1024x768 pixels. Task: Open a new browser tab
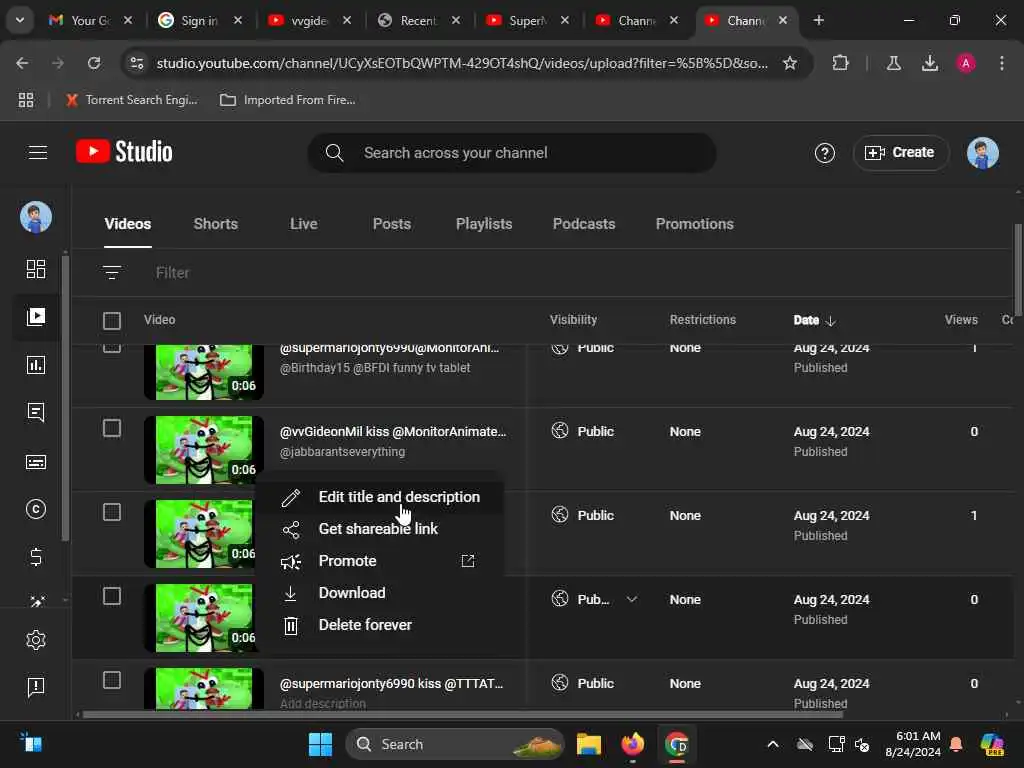(x=818, y=20)
